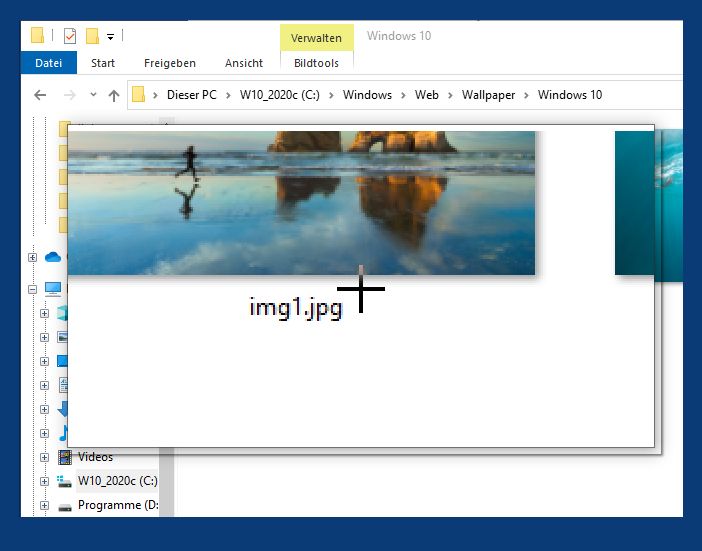Expand the Programme (D:) tree node

(44, 505)
